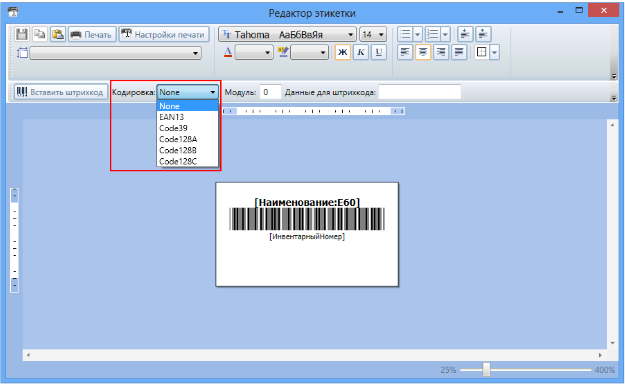Select EAN13 encoding option

coord(187,117)
